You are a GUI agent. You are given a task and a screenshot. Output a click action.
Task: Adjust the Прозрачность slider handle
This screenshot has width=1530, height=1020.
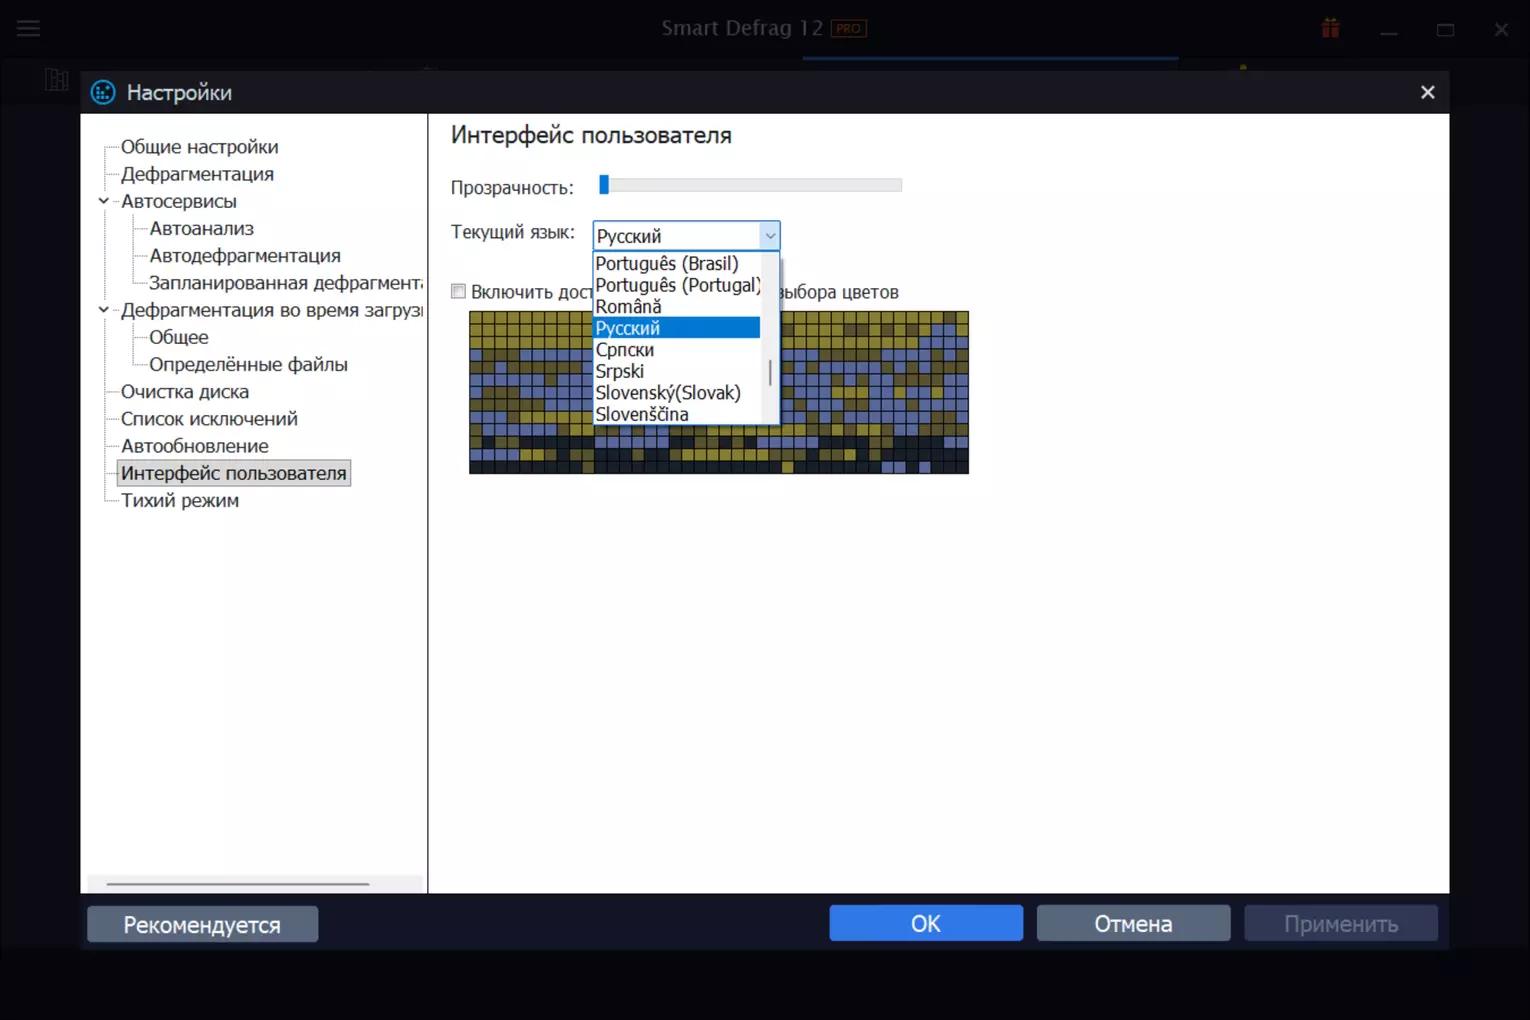click(604, 184)
